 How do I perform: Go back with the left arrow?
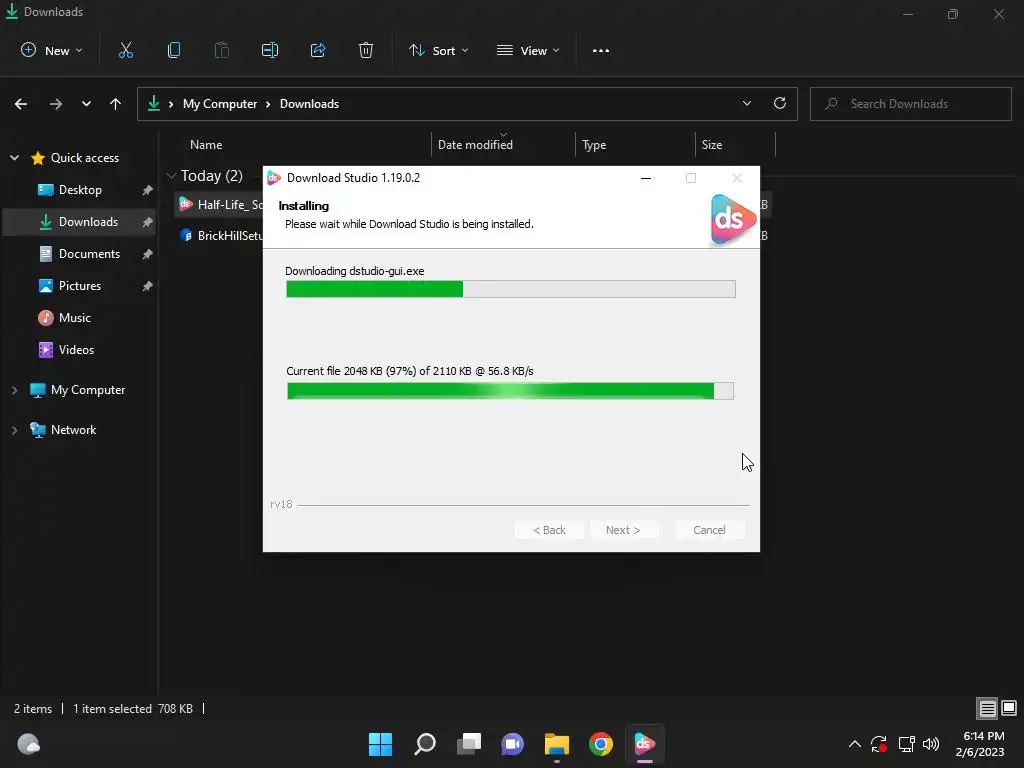tap(21, 104)
